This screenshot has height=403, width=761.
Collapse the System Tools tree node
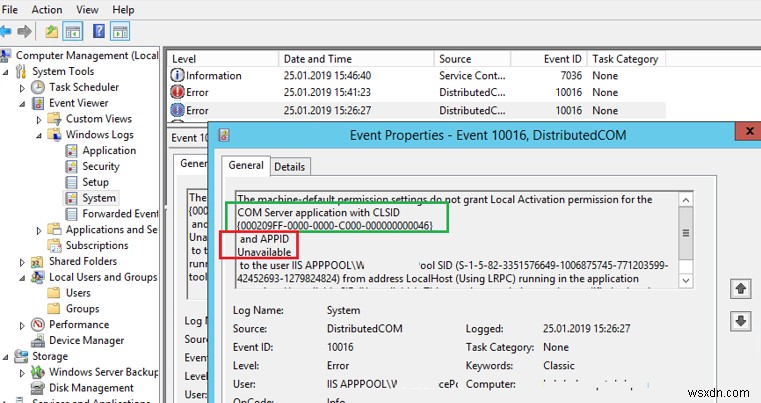coord(6,72)
